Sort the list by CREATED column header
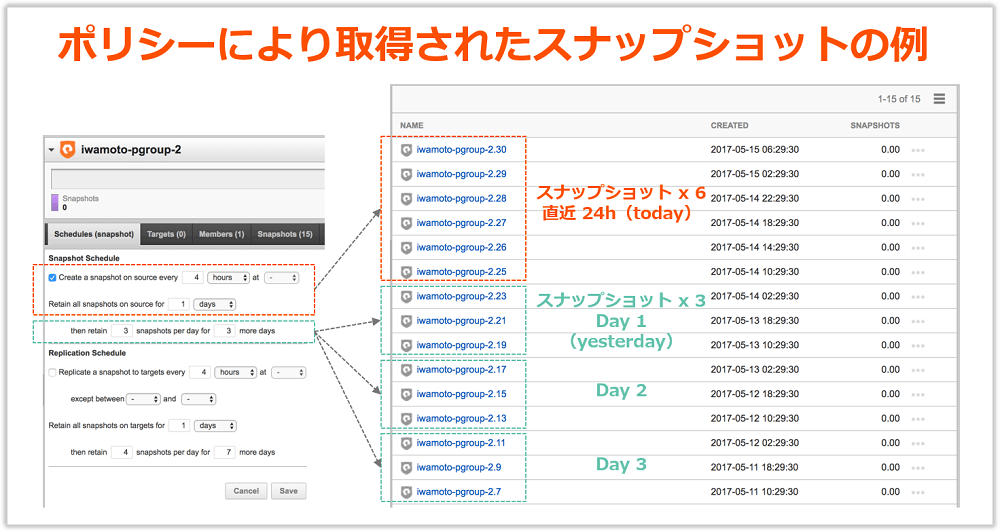1000x532 pixels. point(730,126)
